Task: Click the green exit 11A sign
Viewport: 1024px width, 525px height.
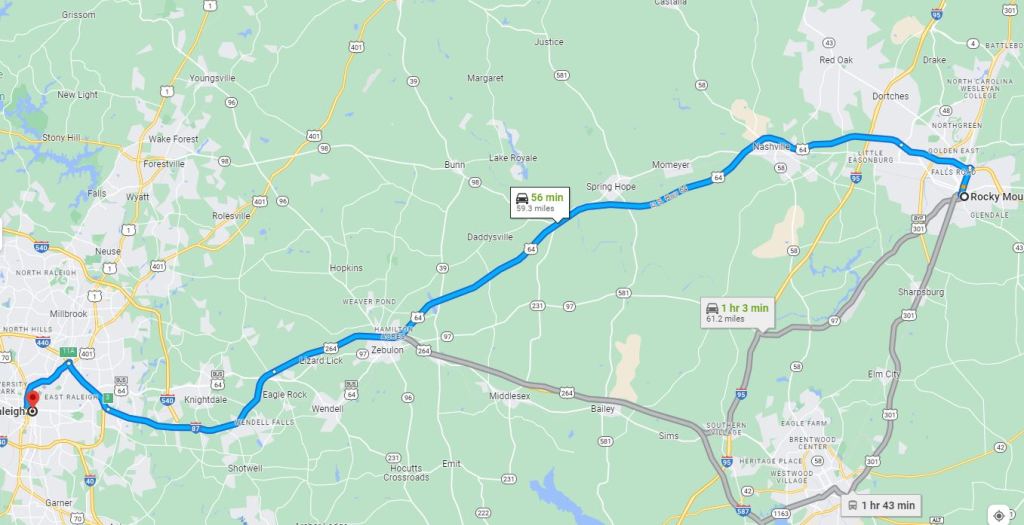Action: tap(69, 352)
